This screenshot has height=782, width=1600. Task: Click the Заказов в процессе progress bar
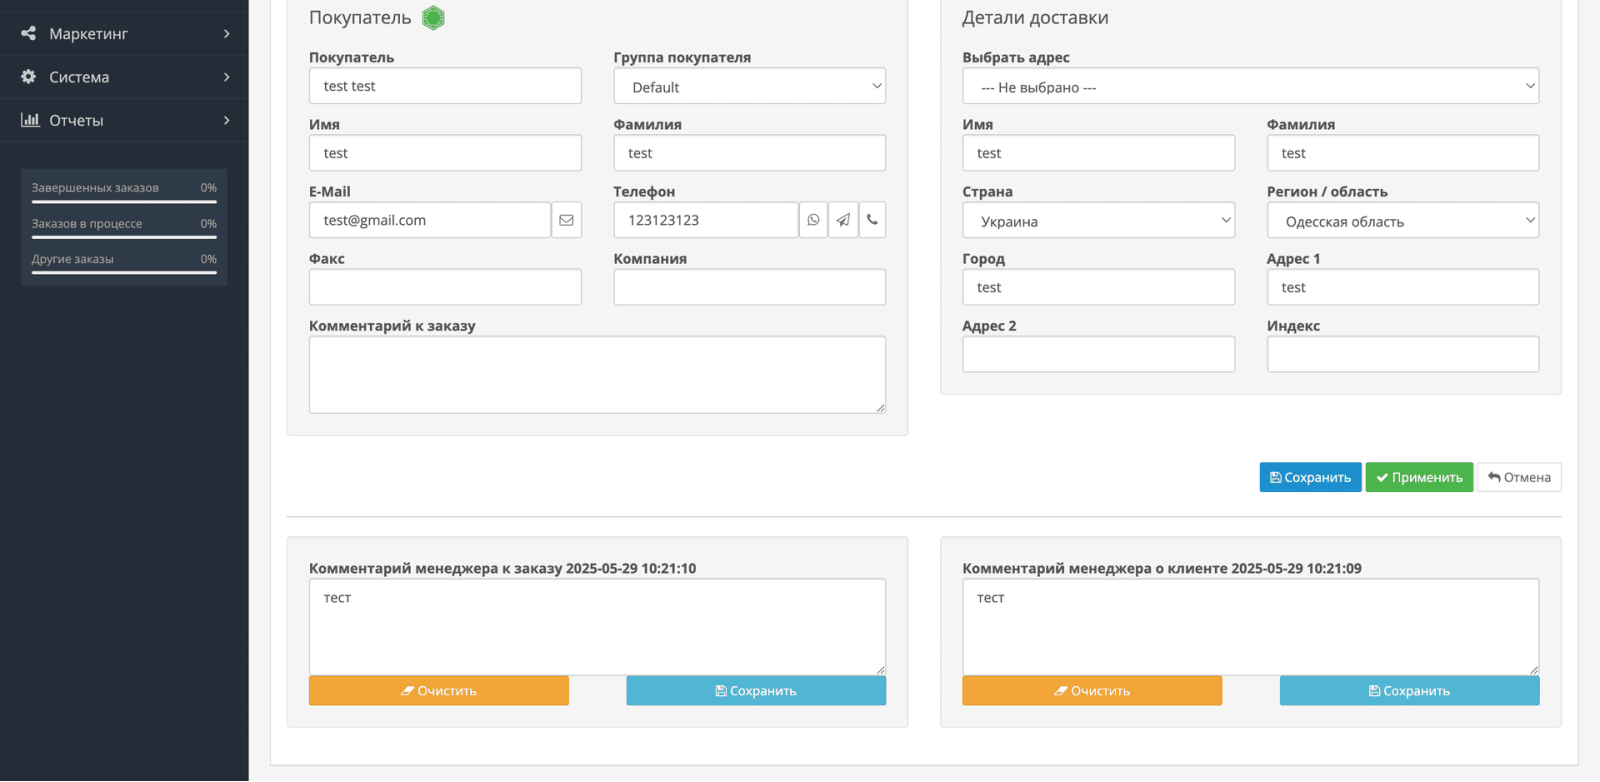124,237
